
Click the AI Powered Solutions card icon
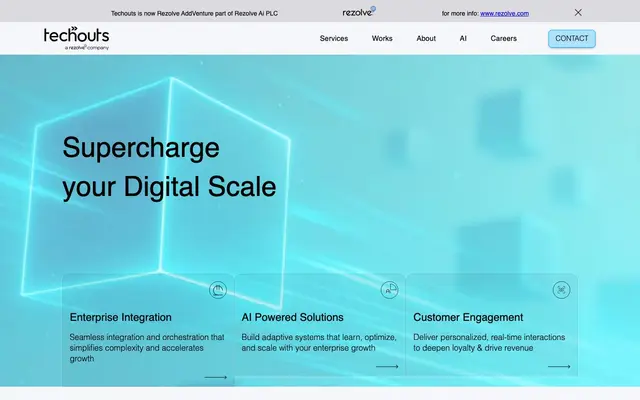point(389,290)
